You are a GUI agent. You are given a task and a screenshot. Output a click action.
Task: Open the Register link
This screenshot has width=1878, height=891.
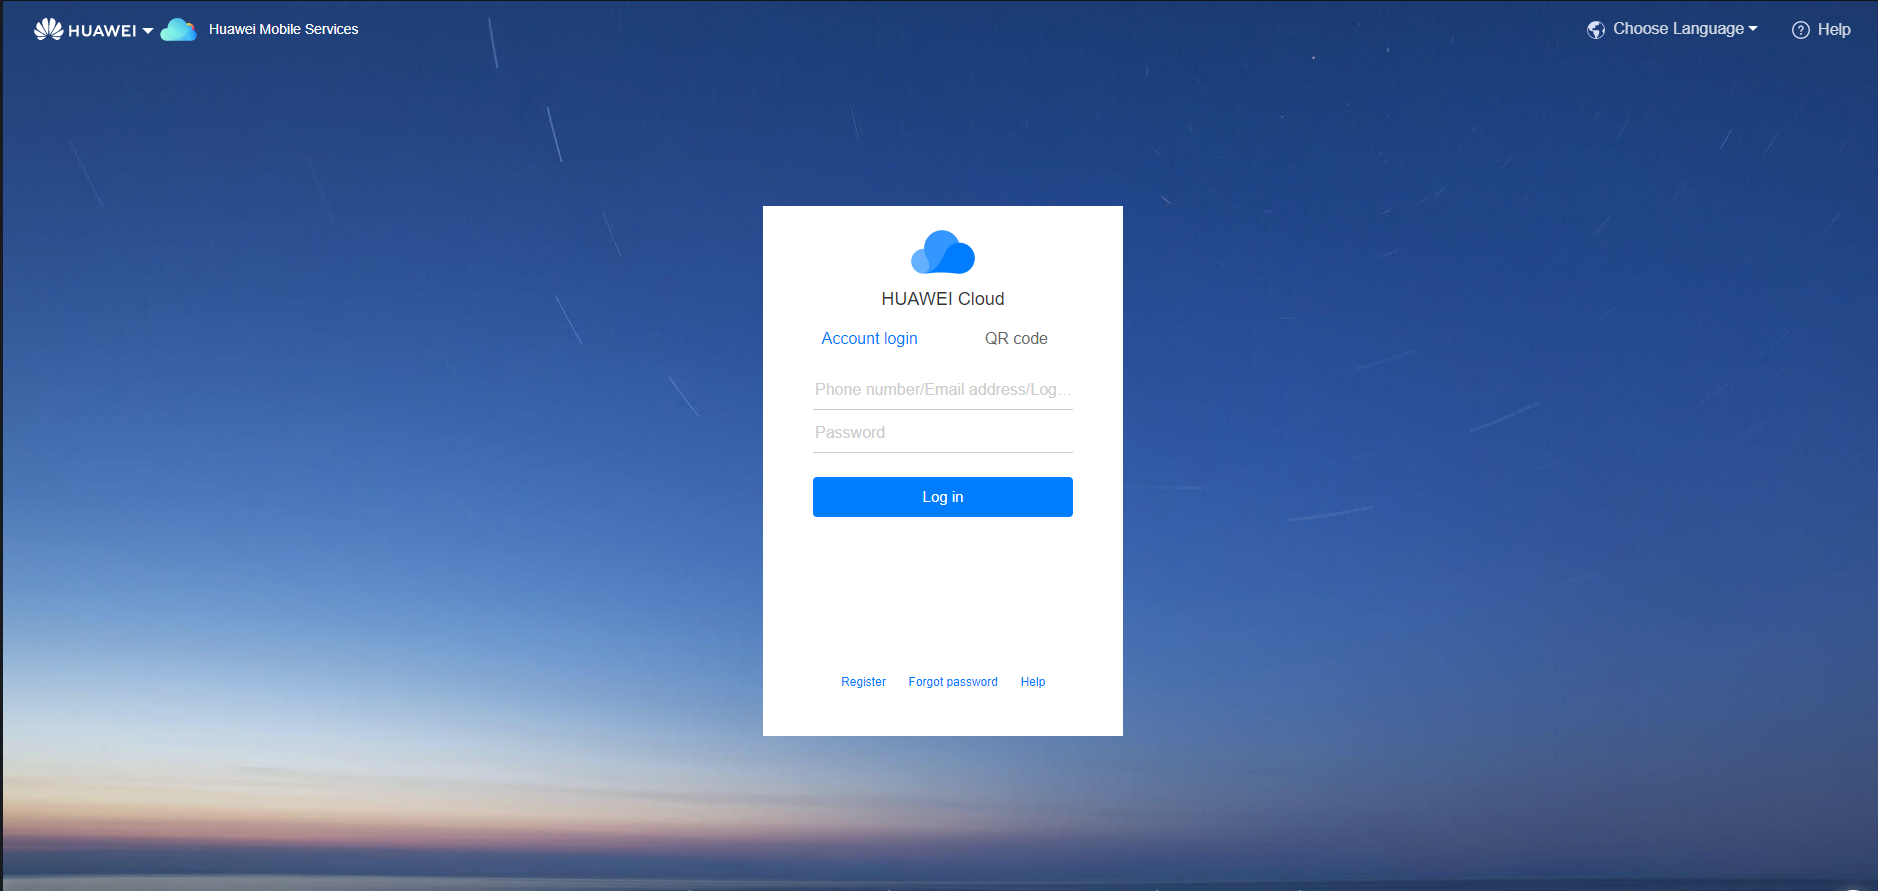863,682
